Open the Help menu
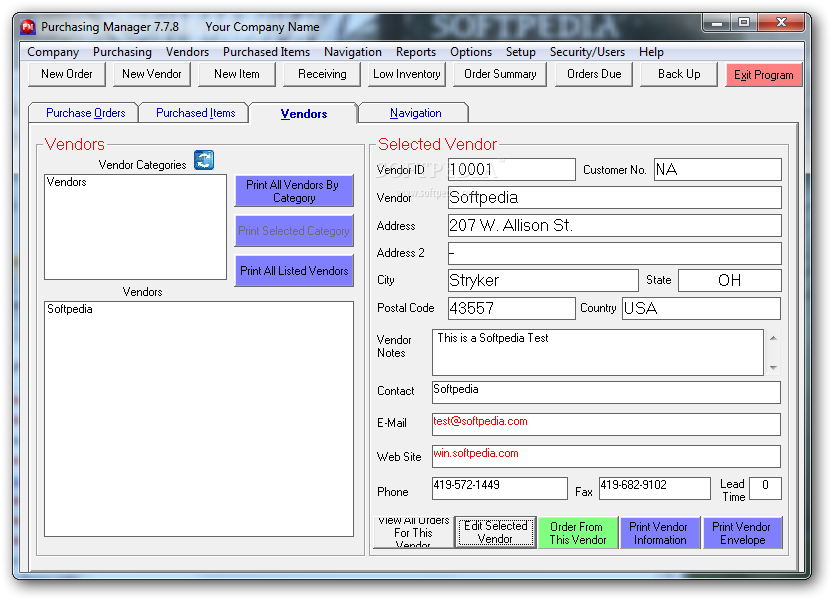 [651, 52]
